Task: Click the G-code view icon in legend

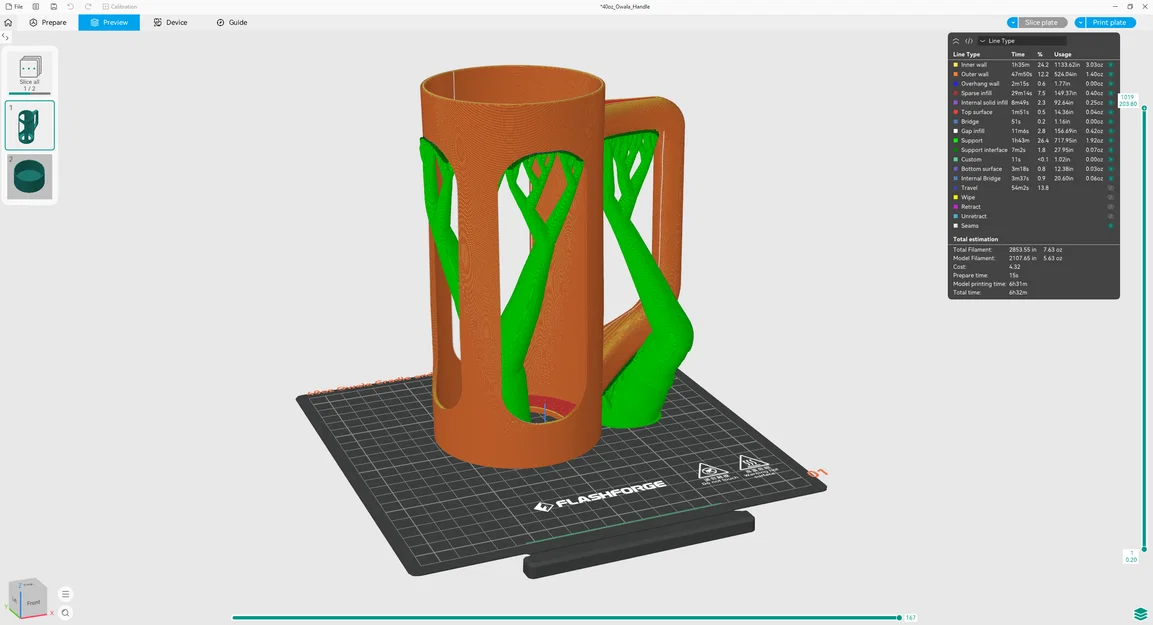Action: pyautogui.click(x=968, y=41)
